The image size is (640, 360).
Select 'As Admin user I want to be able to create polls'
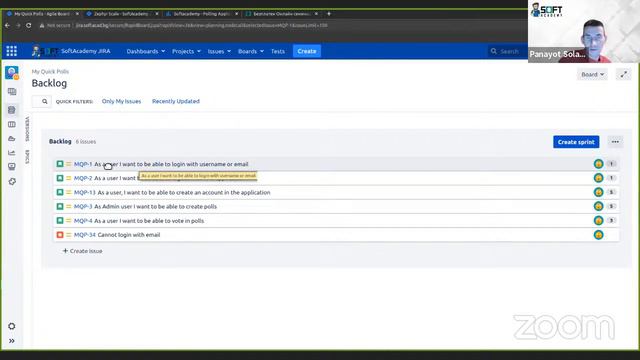click(x=156, y=207)
